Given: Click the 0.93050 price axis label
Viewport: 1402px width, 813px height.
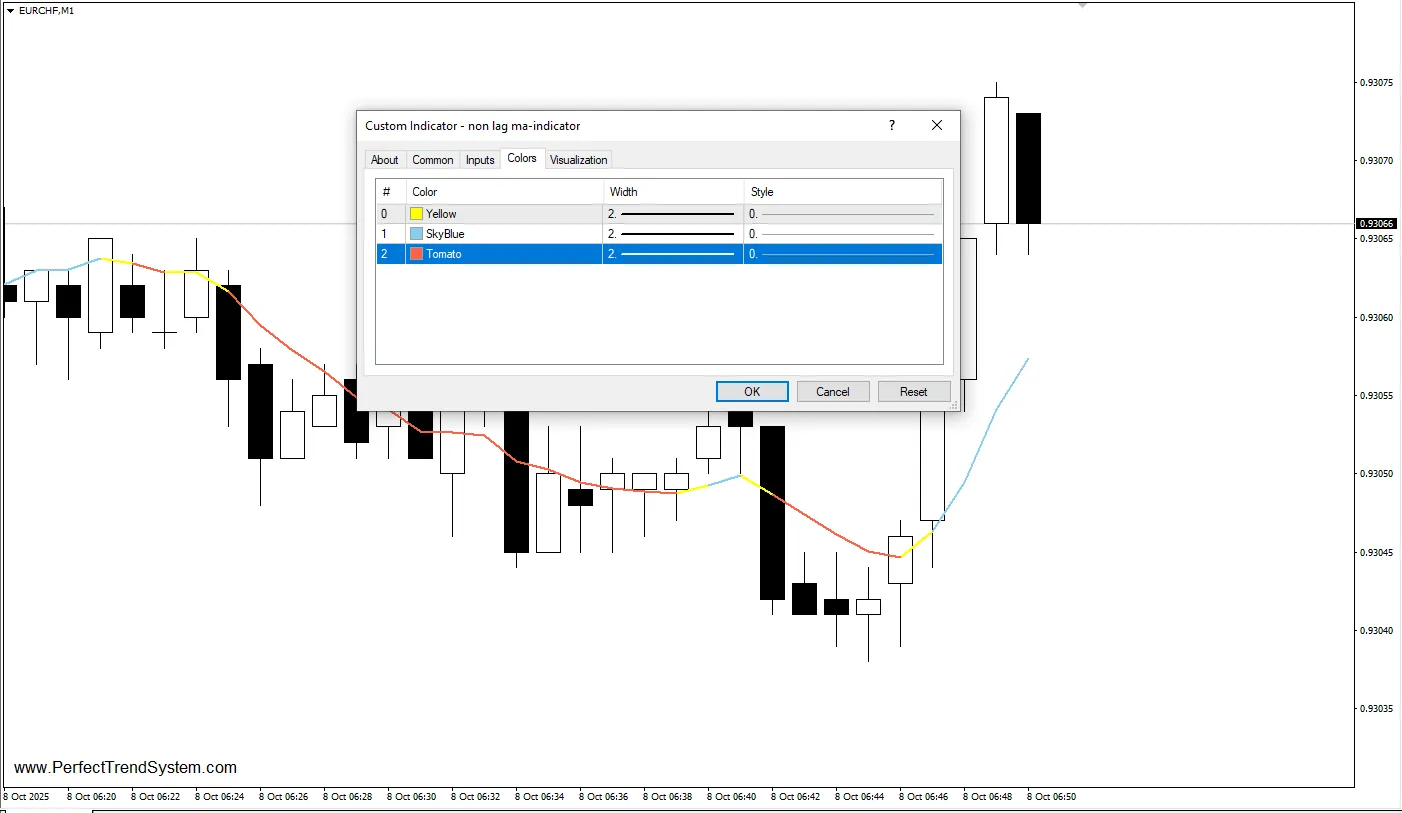Looking at the screenshot, I should (x=1377, y=473).
